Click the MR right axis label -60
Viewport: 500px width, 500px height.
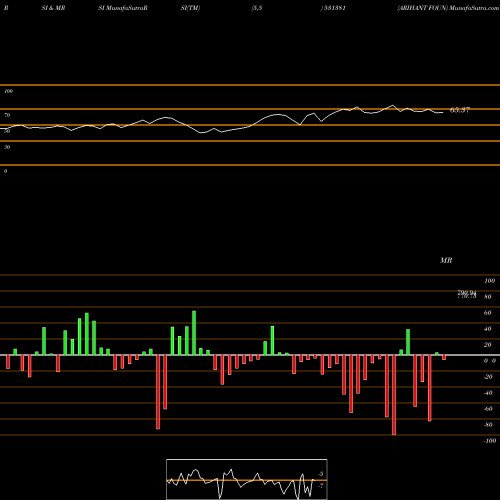click(488, 409)
